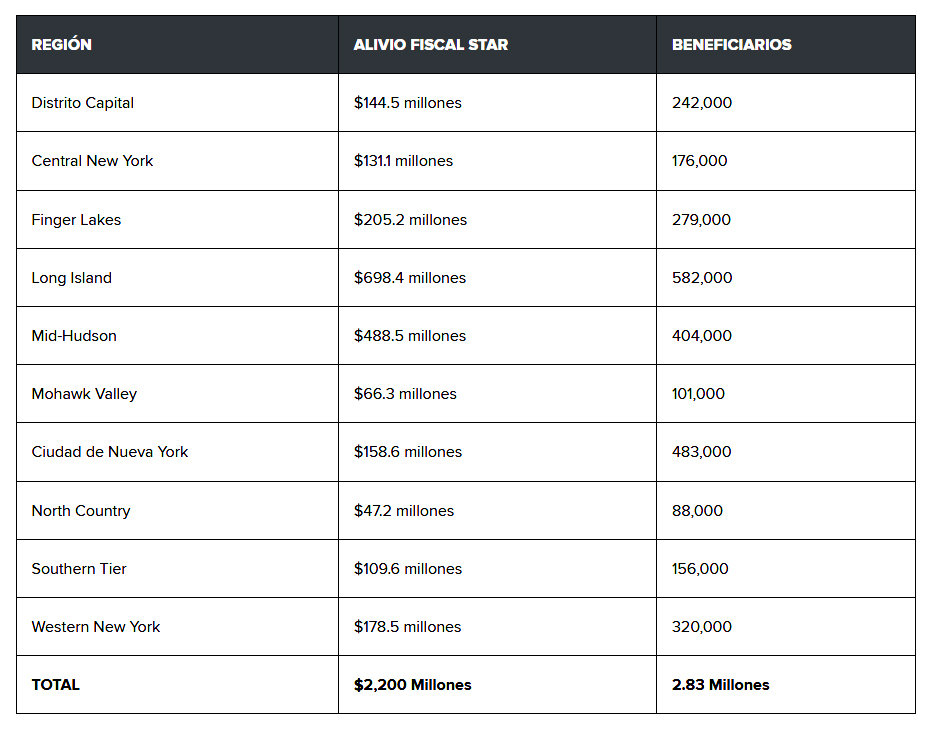
Task: Click the $2,200 Millones total
Action: [x=412, y=685]
